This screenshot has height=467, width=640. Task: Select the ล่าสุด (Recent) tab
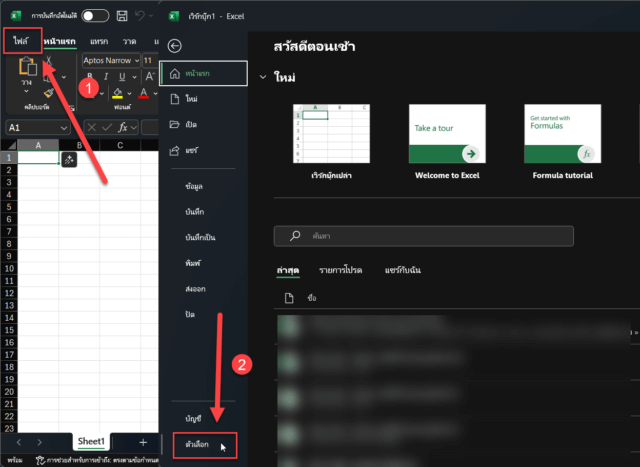coord(288,270)
